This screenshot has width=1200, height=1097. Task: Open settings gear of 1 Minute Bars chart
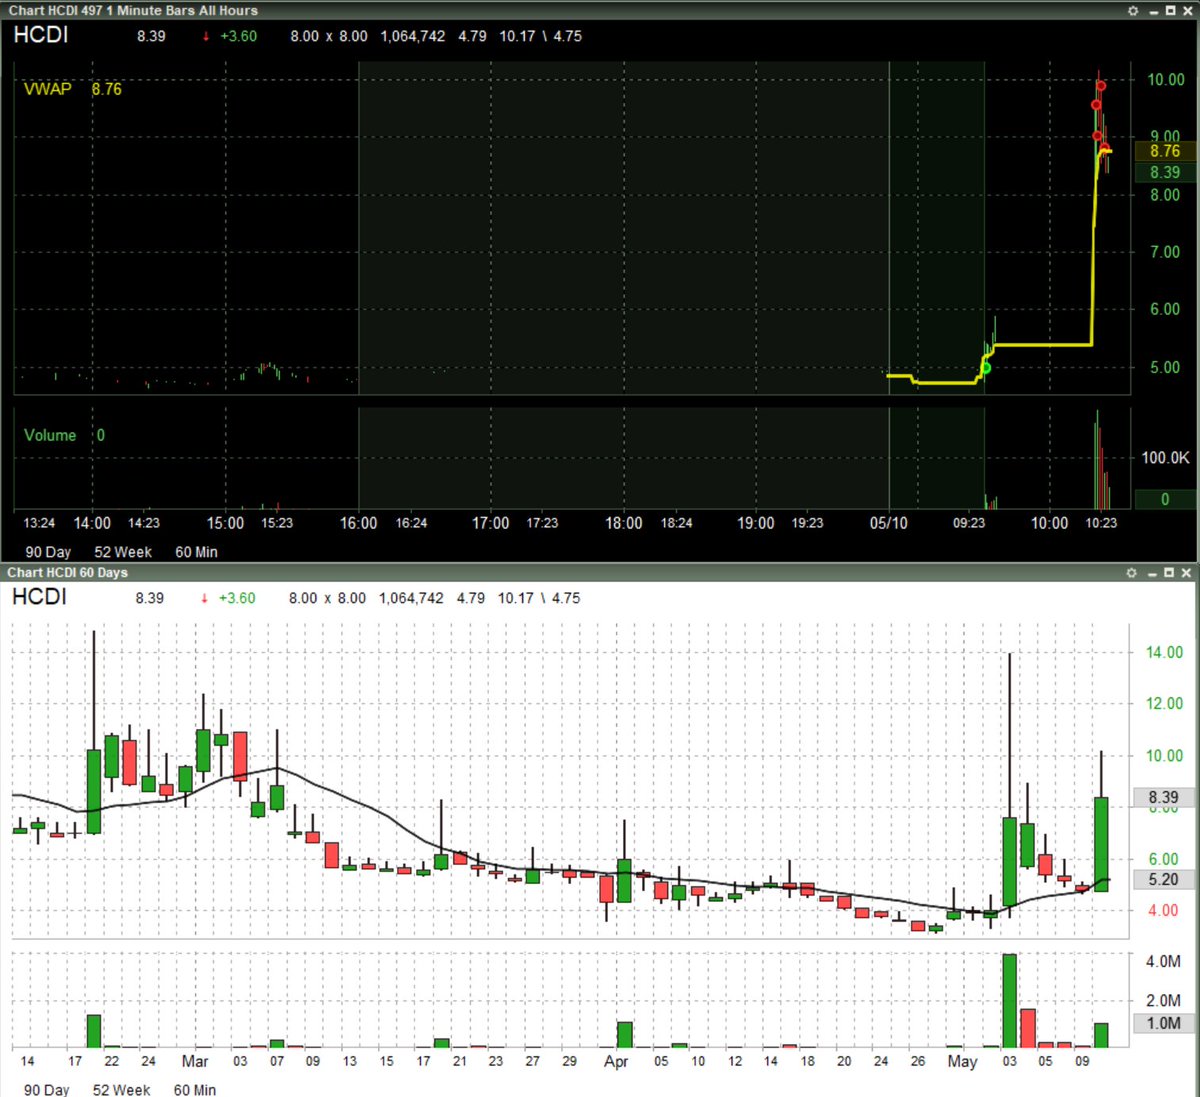(x=1133, y=11)
